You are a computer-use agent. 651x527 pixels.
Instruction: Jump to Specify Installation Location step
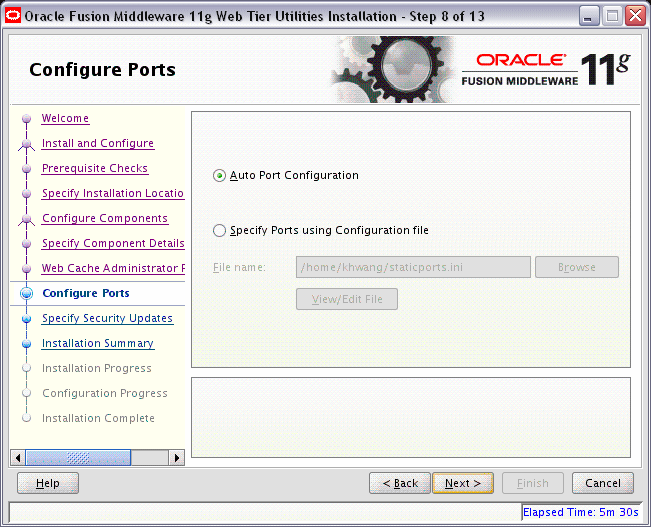[x=113, y=193]
